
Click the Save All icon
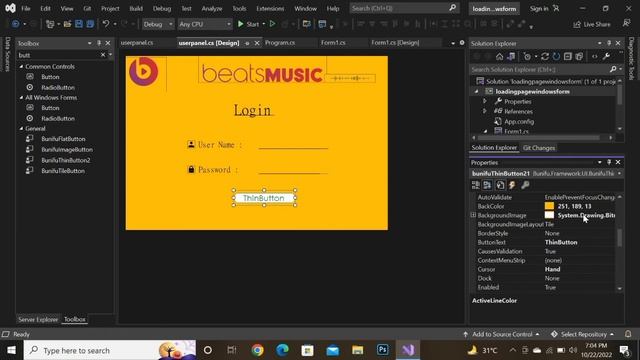90,24
